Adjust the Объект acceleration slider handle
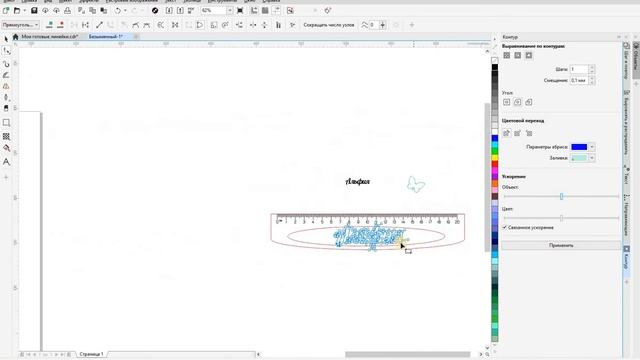 561,196
